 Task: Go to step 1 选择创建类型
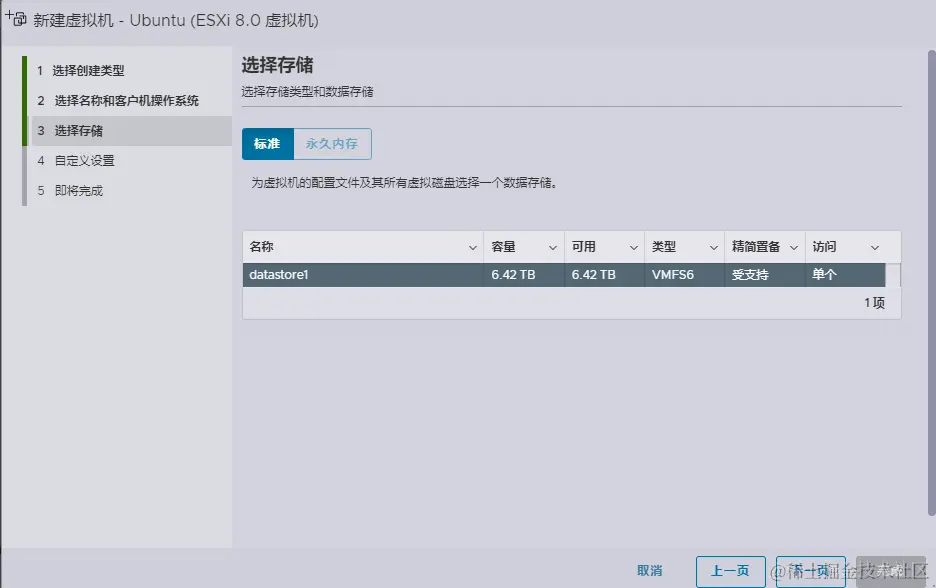[87, 71]
